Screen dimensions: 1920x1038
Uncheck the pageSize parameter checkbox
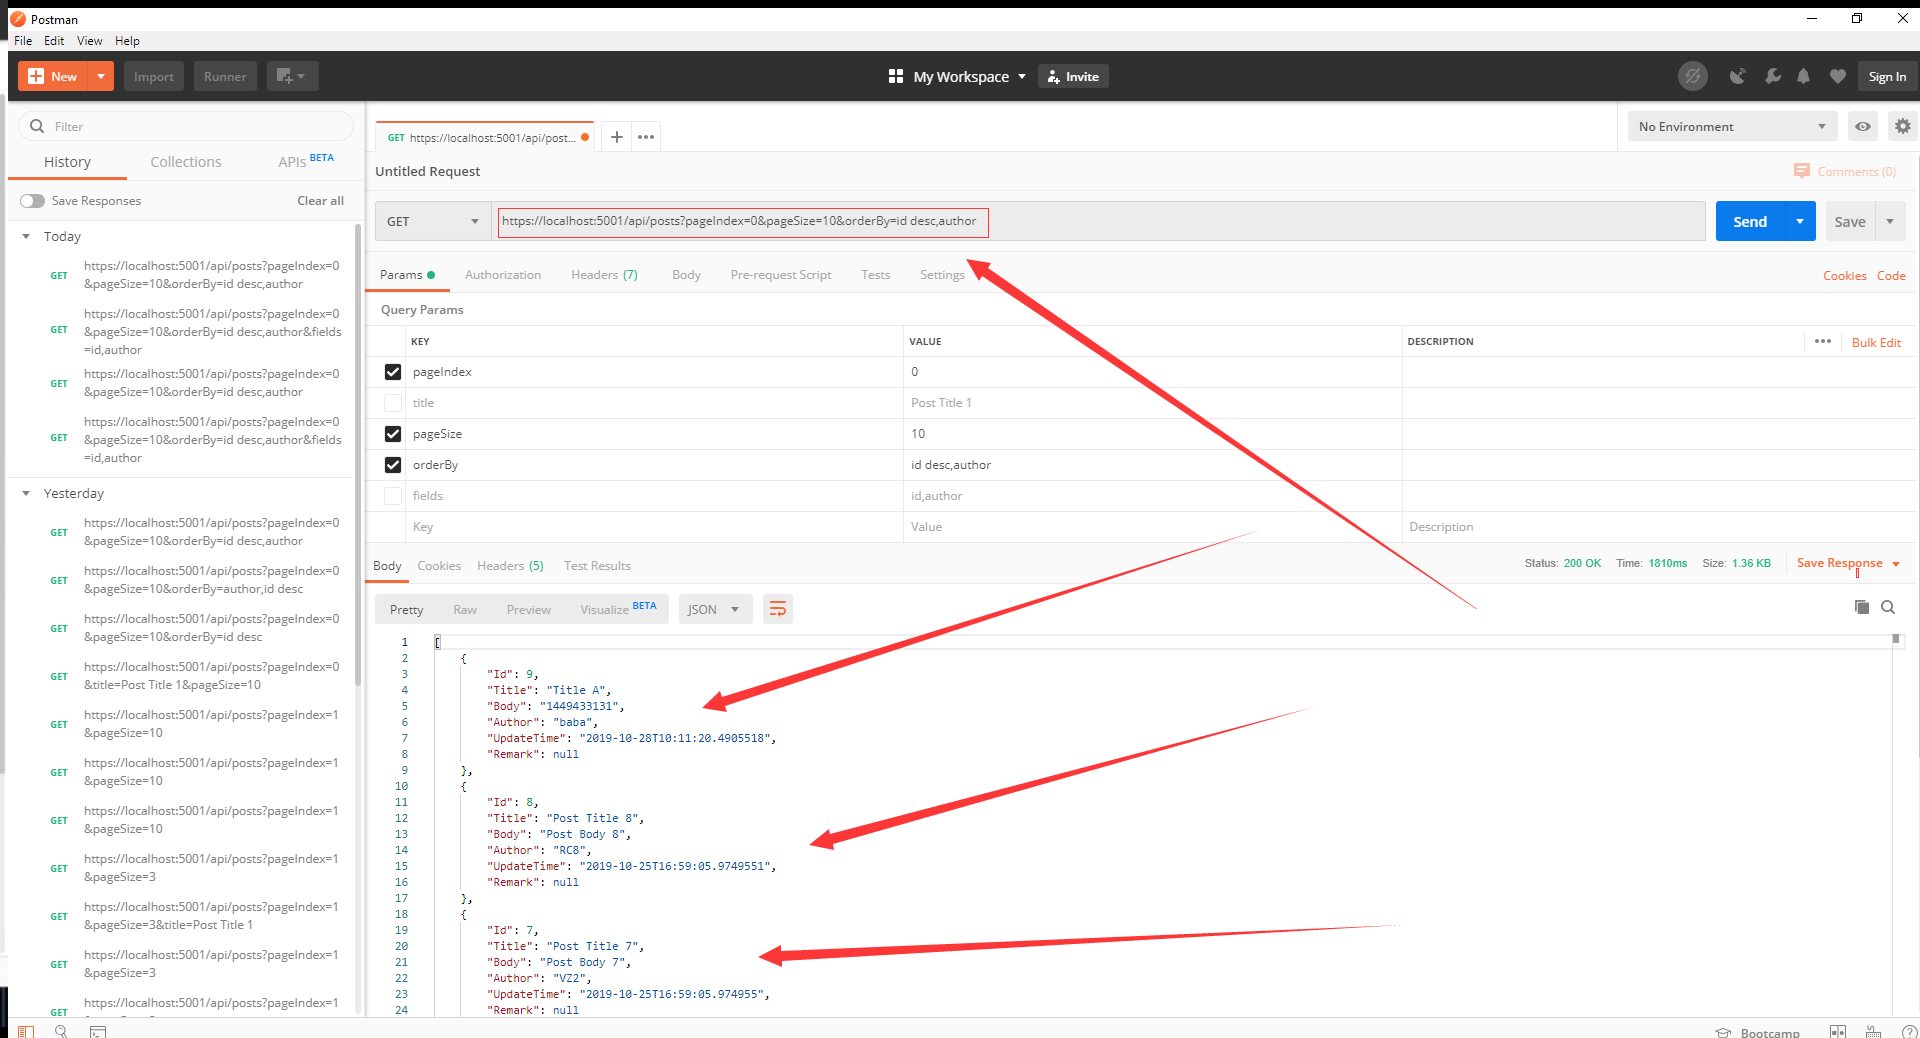(x=393, y=434)
